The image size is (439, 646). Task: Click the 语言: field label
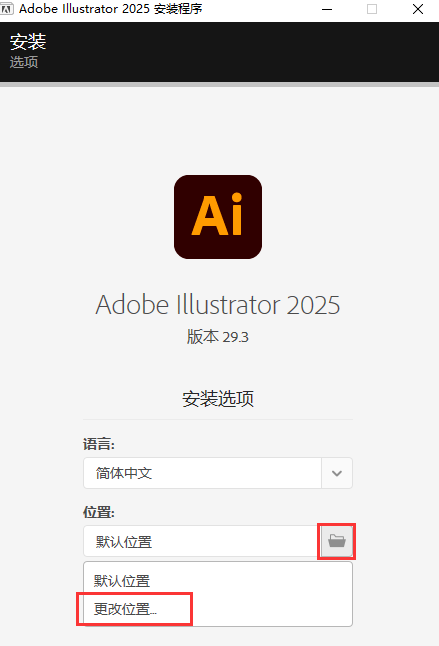pyautogui.click(x=99, y=444)
